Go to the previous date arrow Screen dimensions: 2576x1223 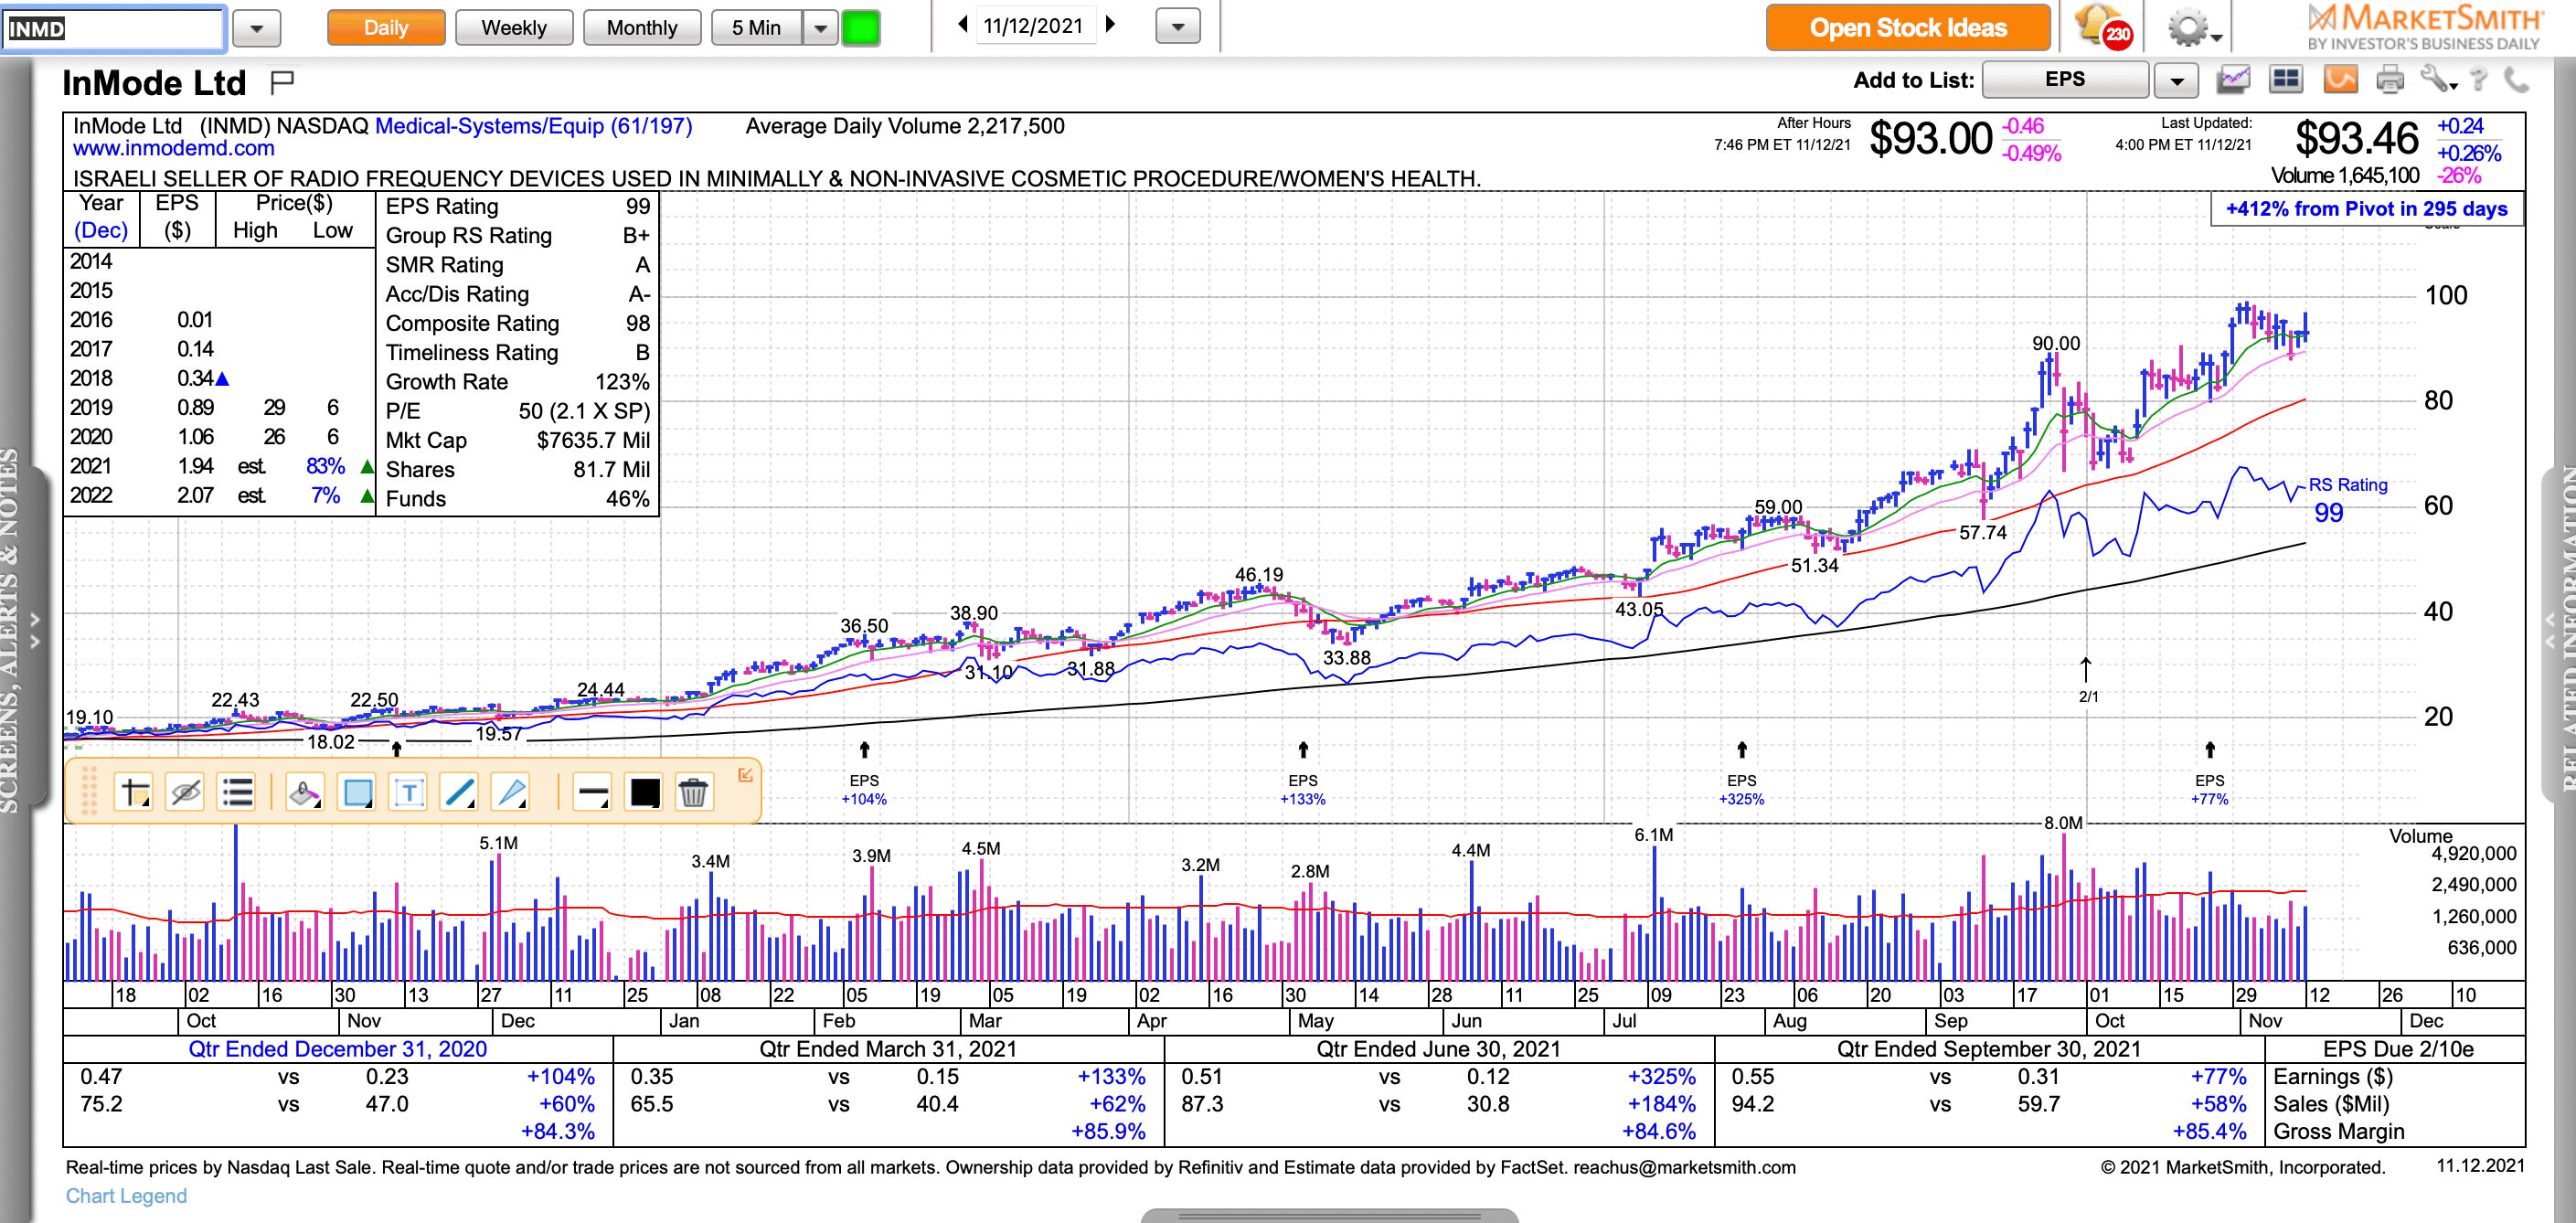click(962, 24)
